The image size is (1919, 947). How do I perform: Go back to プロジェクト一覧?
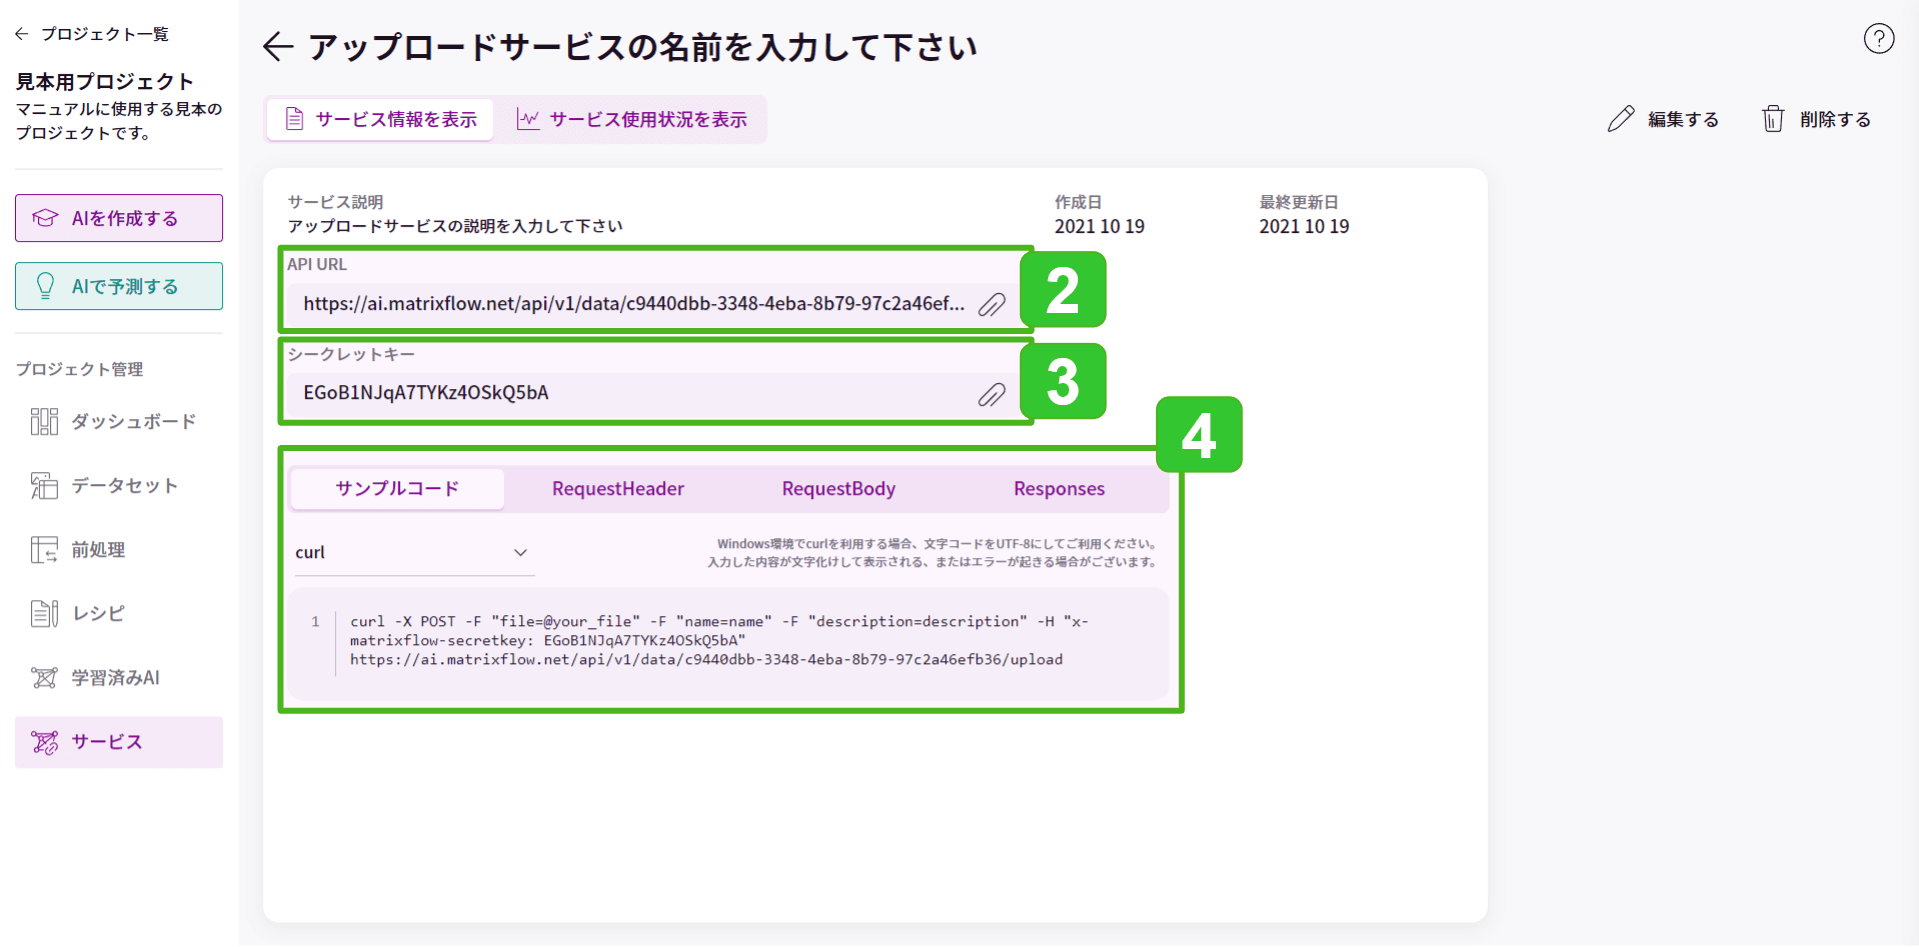(x=91, y=34)
